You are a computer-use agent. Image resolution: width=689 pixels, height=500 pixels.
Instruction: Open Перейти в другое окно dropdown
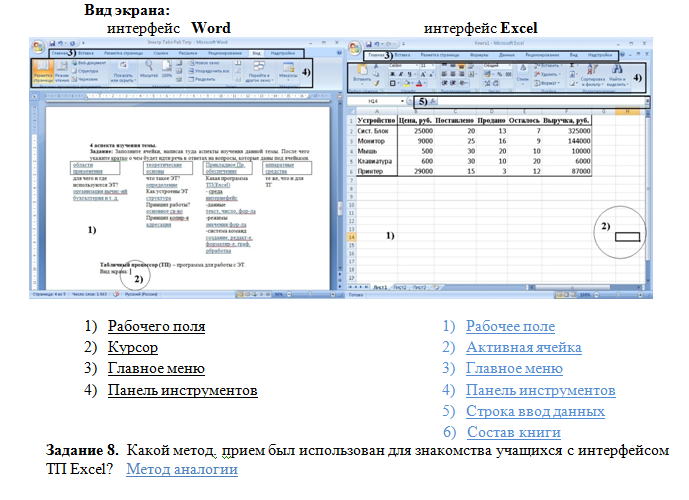pyautogui.click(x=259, y=72)
